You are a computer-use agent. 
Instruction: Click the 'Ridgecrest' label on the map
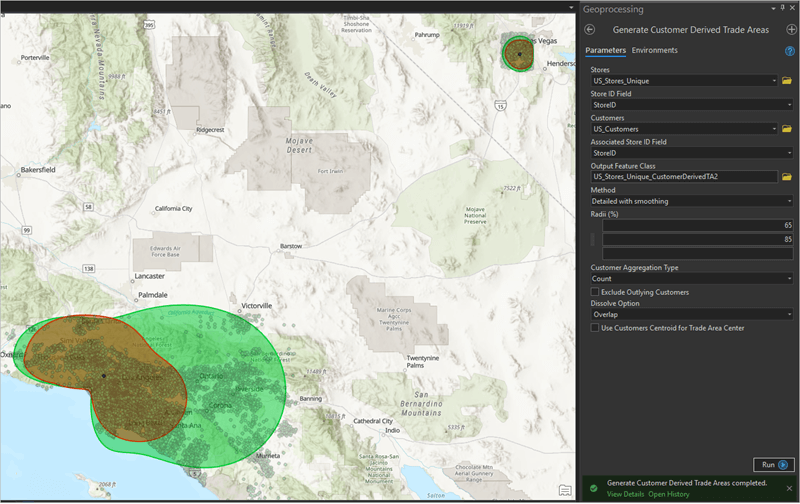pos(210,130)
